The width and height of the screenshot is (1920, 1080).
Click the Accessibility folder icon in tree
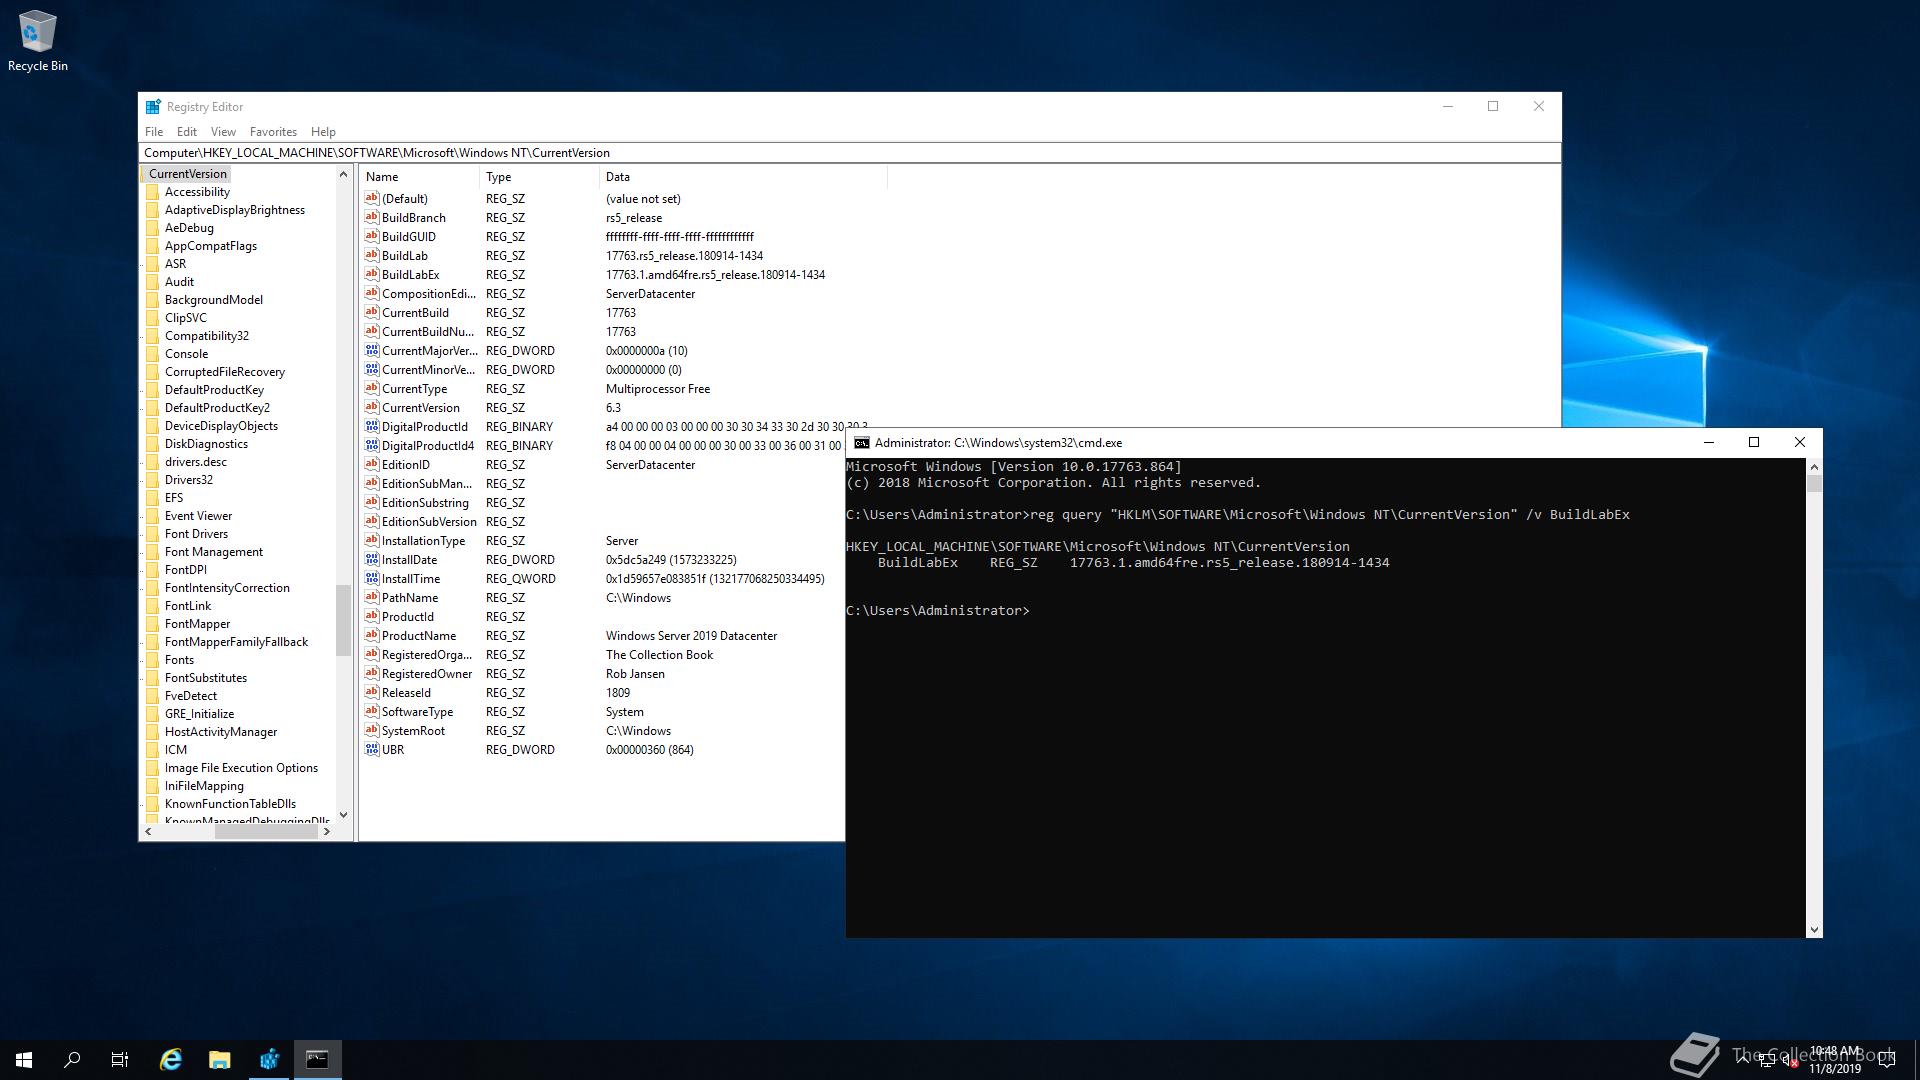pyautogui.click(x=152, y=192)
